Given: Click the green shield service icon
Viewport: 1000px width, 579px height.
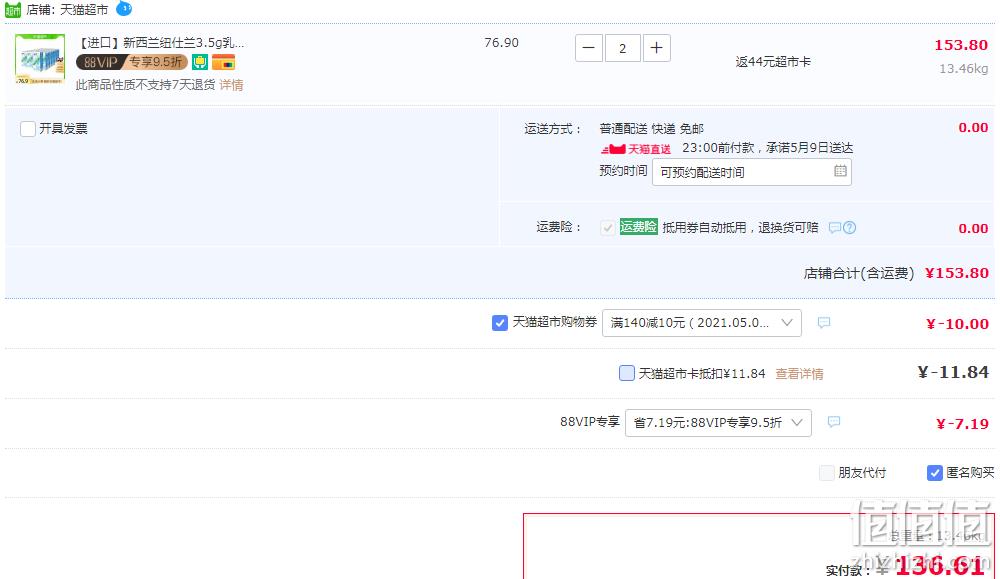Looking at the screenshot, I should (200, 62).
